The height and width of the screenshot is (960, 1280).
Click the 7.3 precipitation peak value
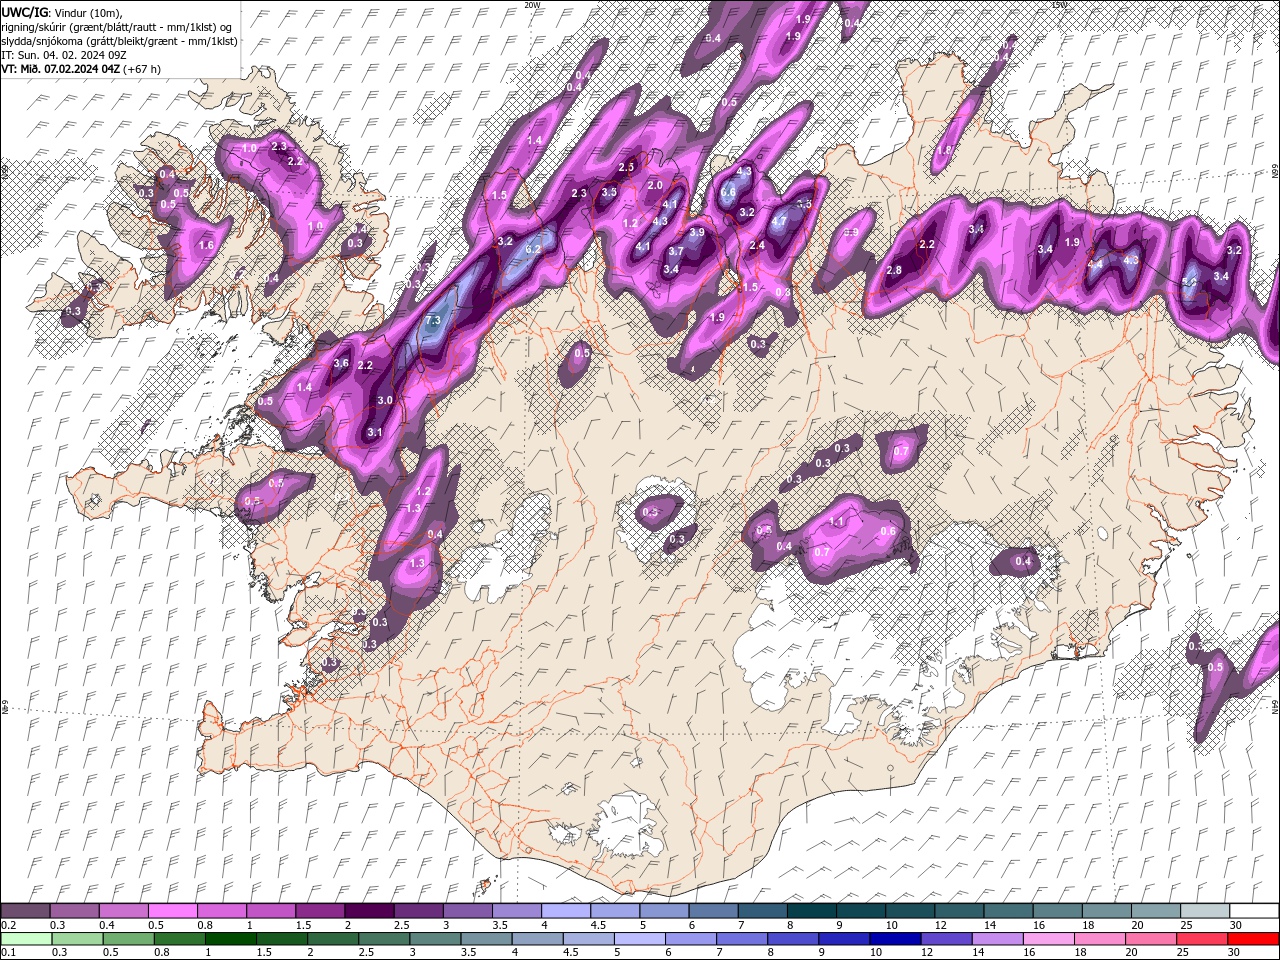pos(433,320)
